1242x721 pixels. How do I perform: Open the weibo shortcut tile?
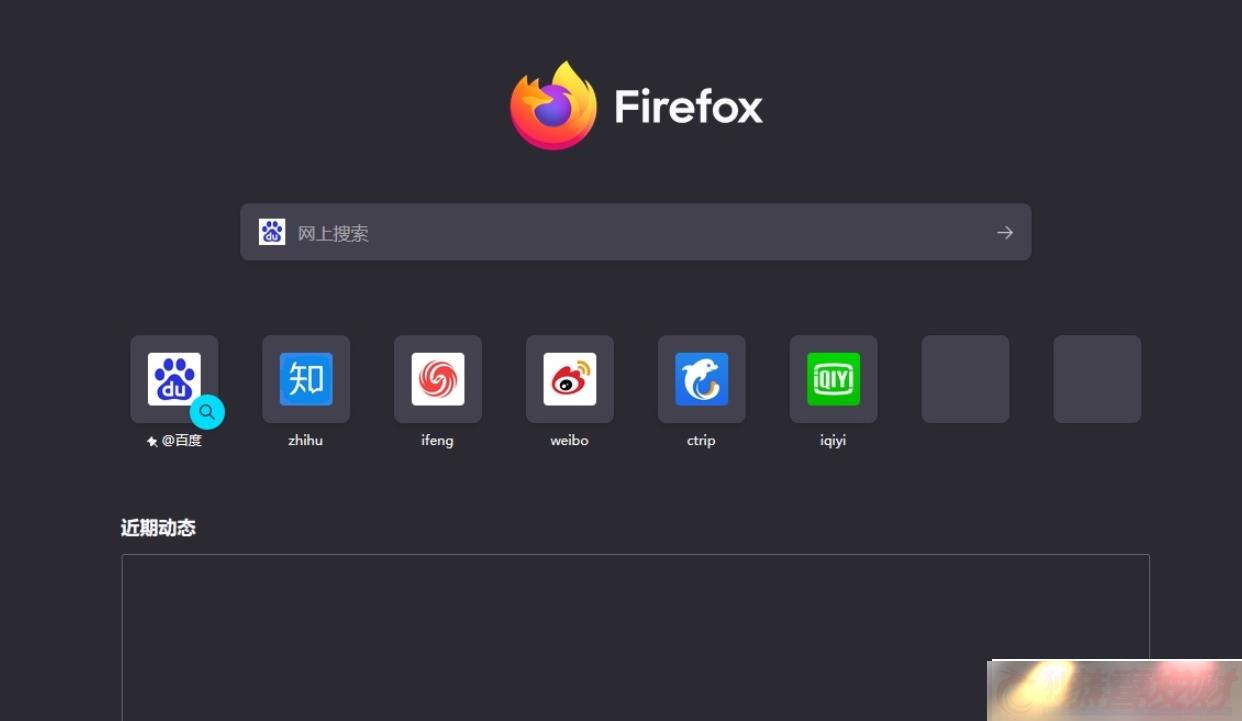click(570, 379)
